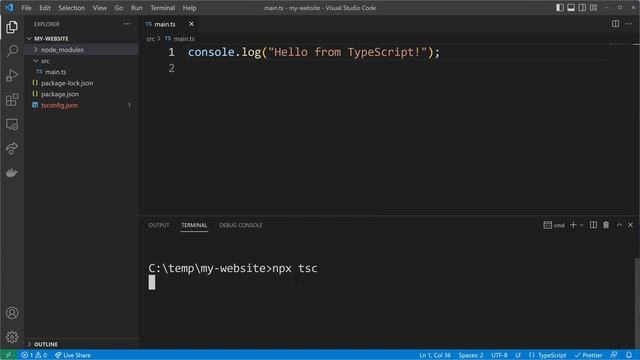Open notifications bell
640x360 pixels.
629,355
